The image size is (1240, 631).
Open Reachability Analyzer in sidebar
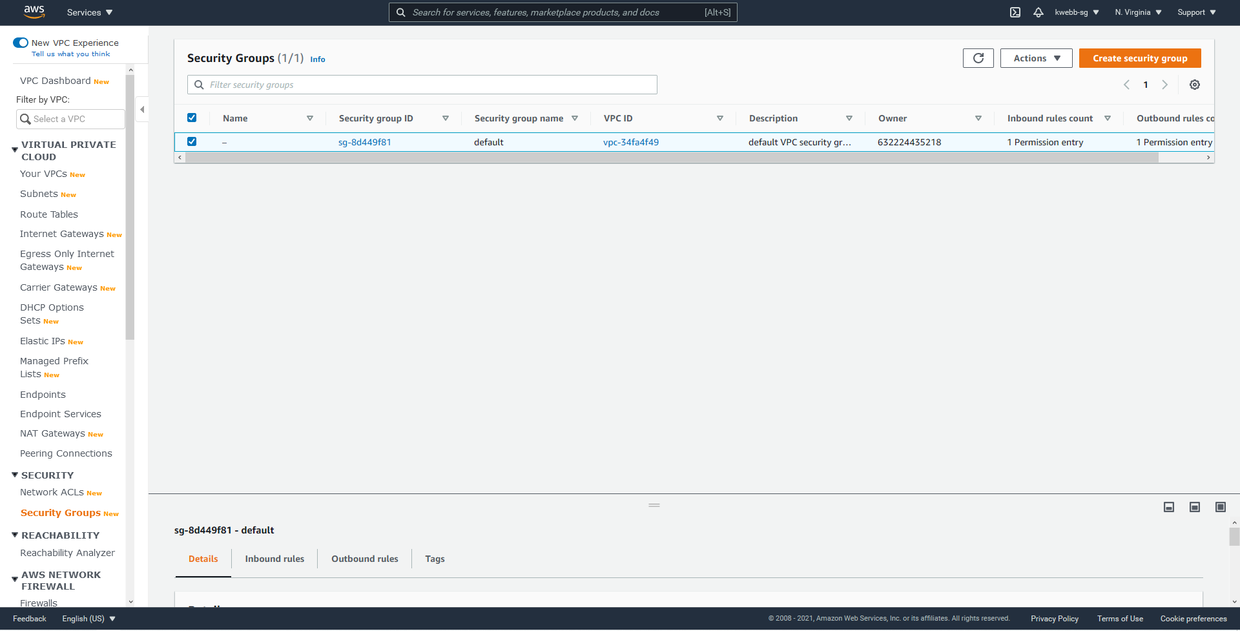pyautogui.click(x=68, y=553)
